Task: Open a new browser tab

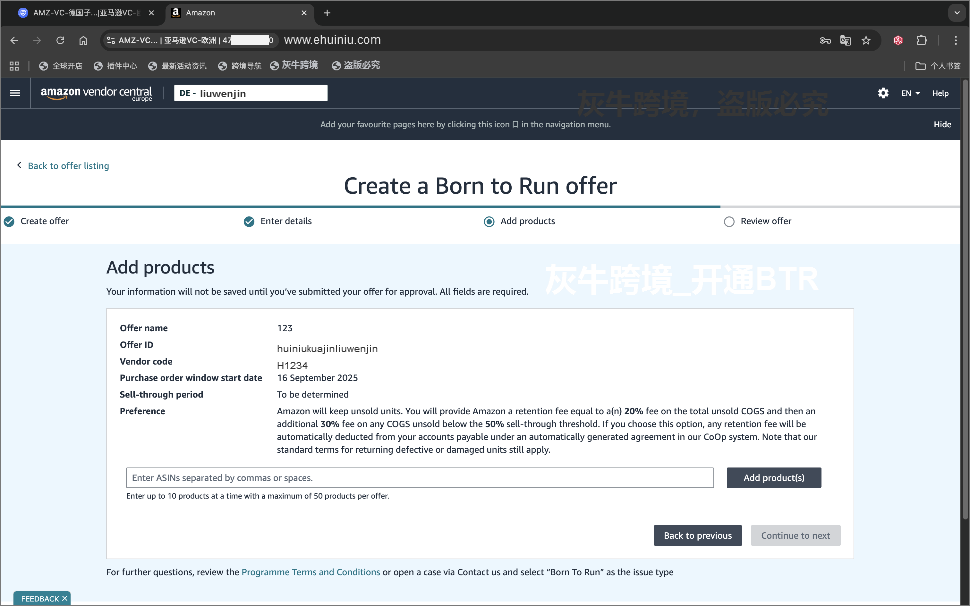Action: click(327, 13)
